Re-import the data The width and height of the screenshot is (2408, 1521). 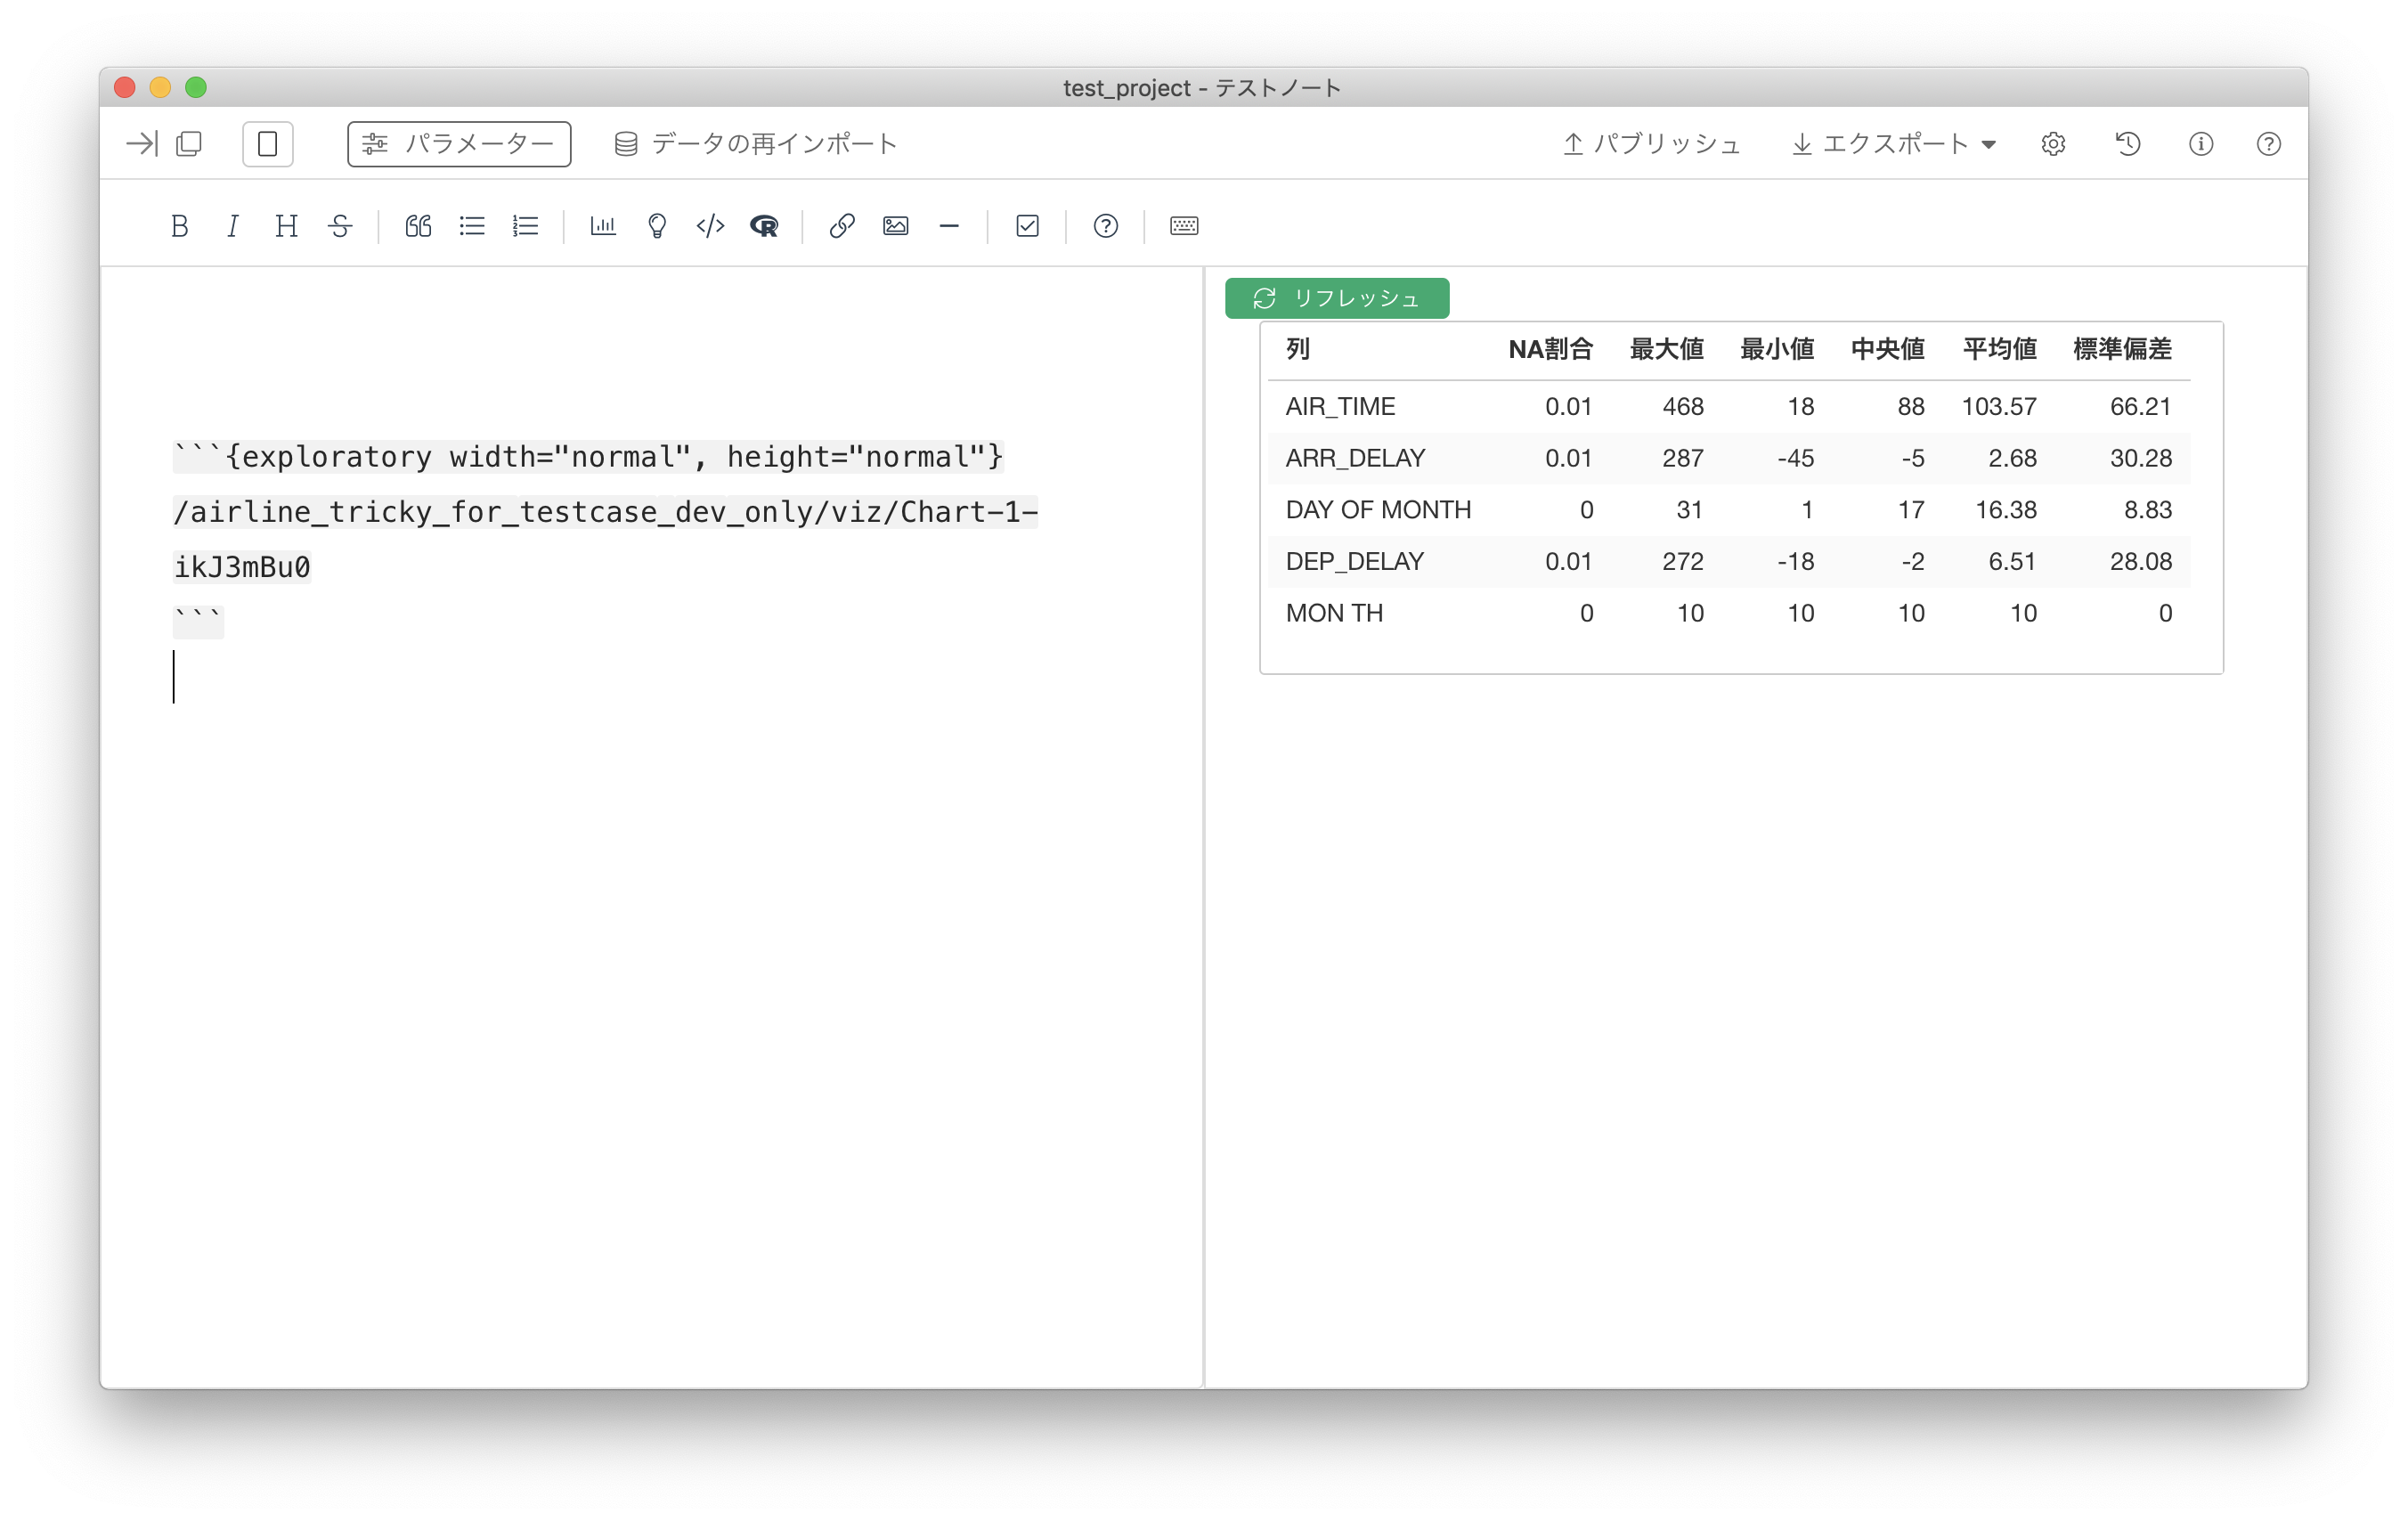click(756, 144)
